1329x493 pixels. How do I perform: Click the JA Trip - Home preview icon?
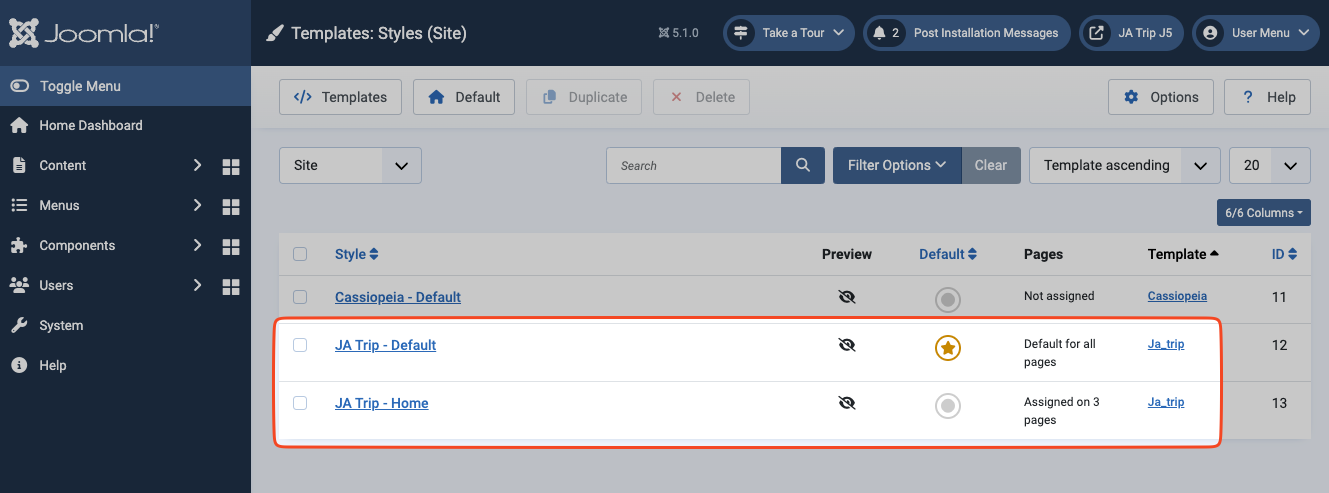[x=847, y=403]
